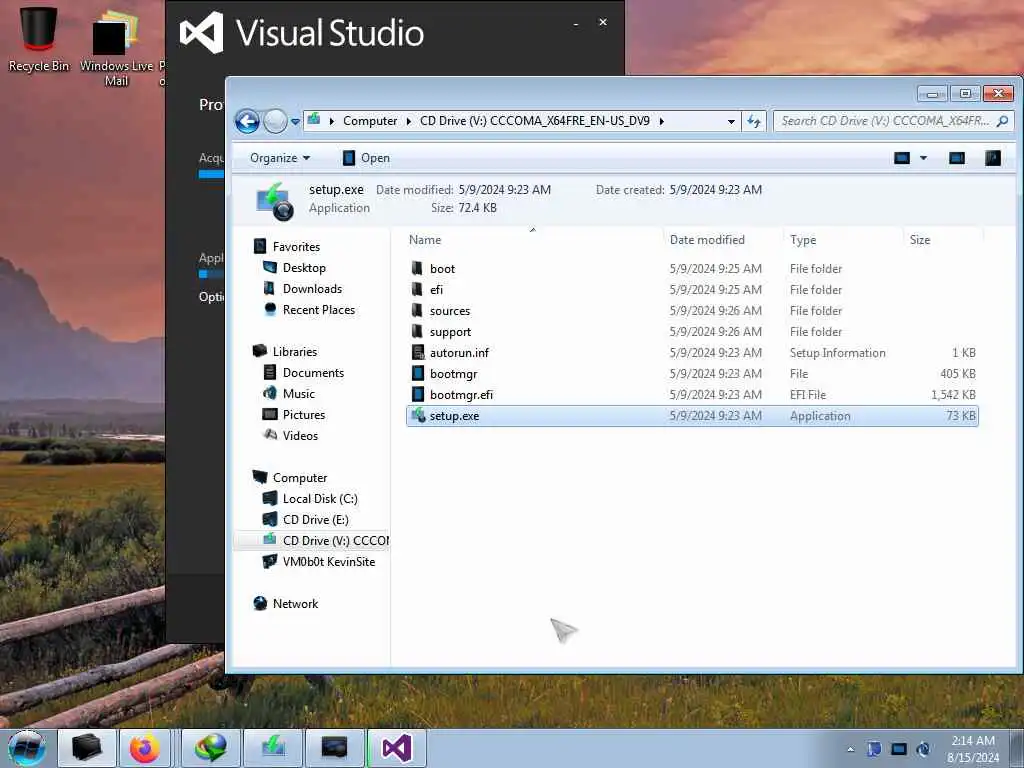Click the search magnifier icon
Image resolution: width=1024 pixels, height=768 pixels.
click(1002, 121)
